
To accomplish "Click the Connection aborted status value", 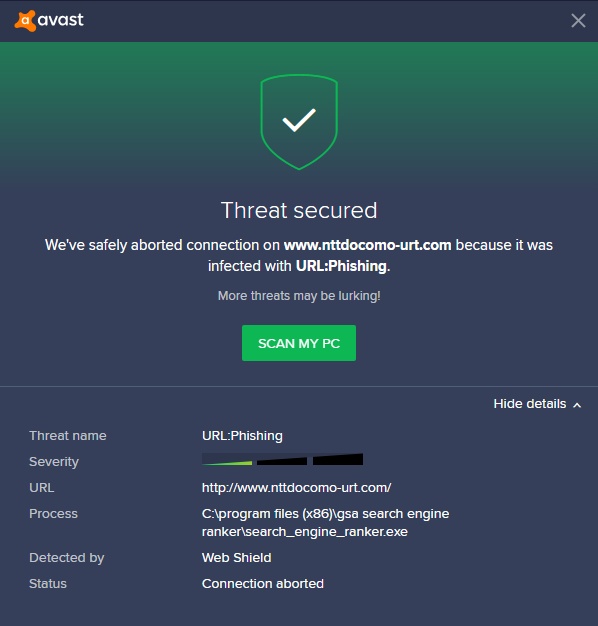I will coord(263,583).
